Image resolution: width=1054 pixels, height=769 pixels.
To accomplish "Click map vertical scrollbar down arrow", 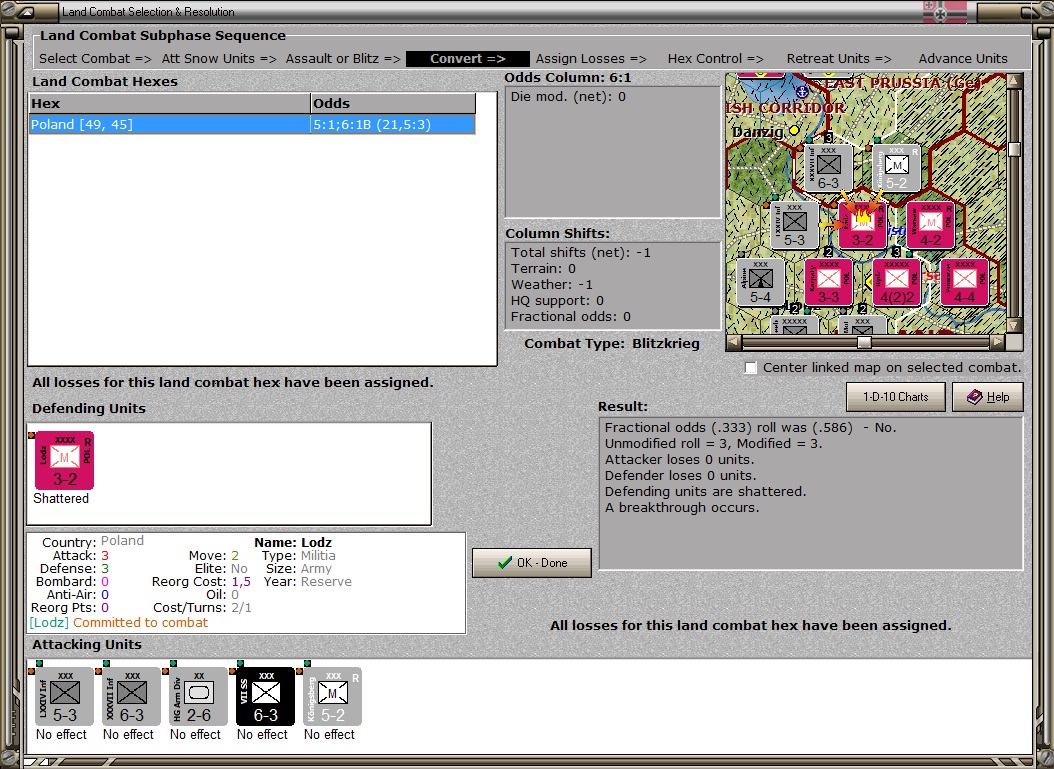I will pos(1014,325).
